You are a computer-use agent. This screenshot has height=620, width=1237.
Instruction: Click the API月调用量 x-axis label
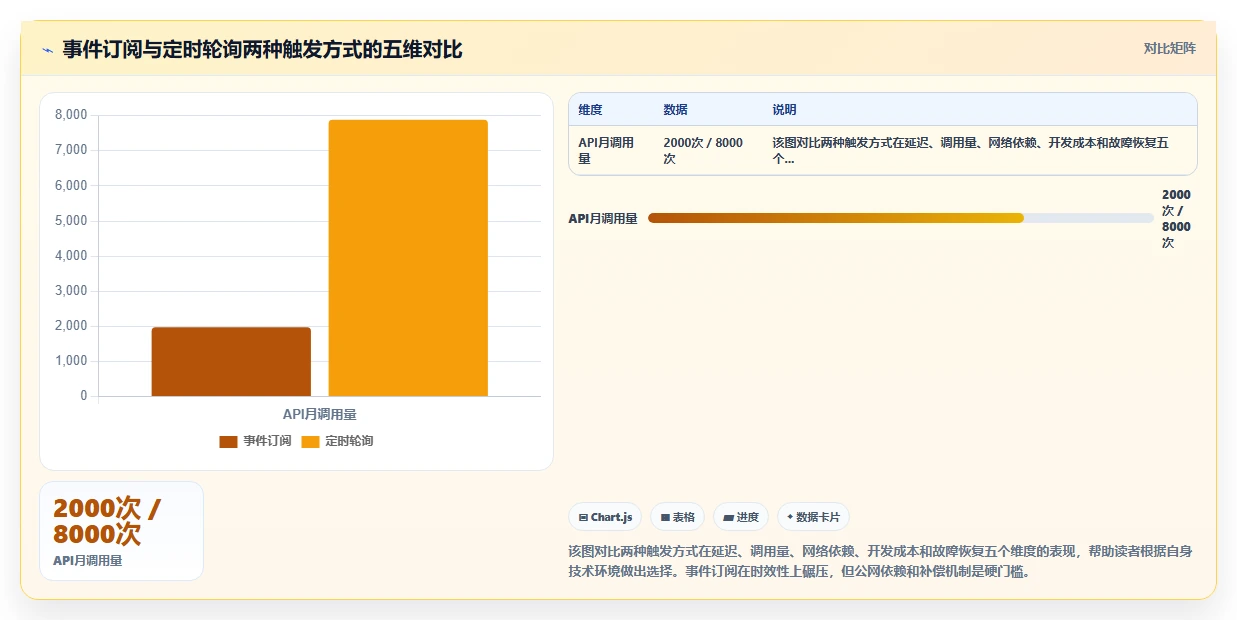tap(320, 414)
